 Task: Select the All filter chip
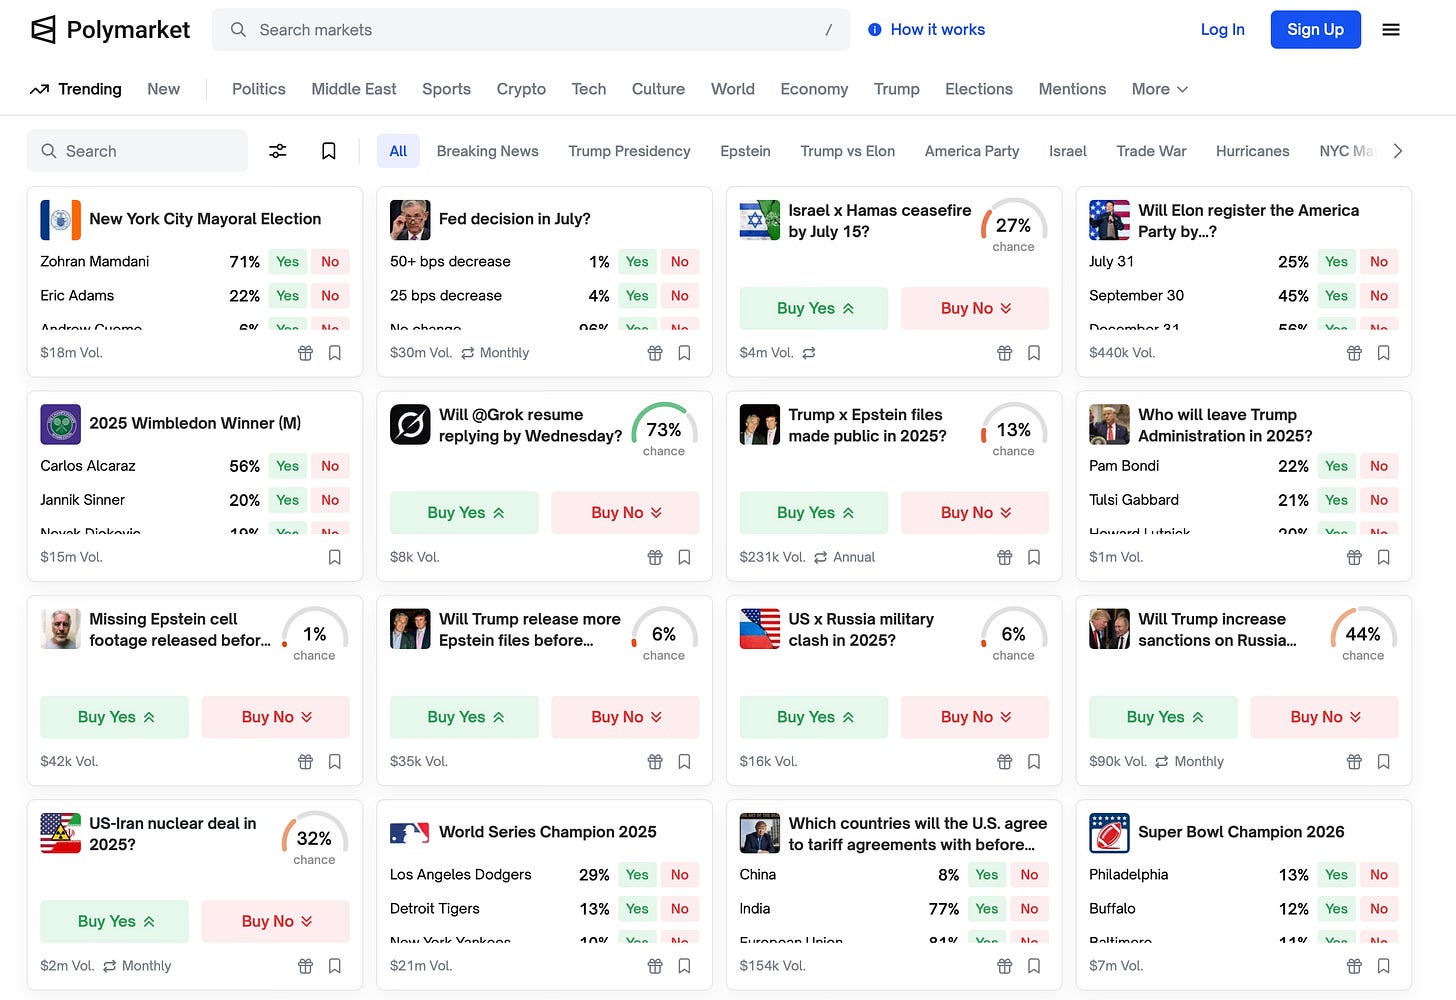398,151
